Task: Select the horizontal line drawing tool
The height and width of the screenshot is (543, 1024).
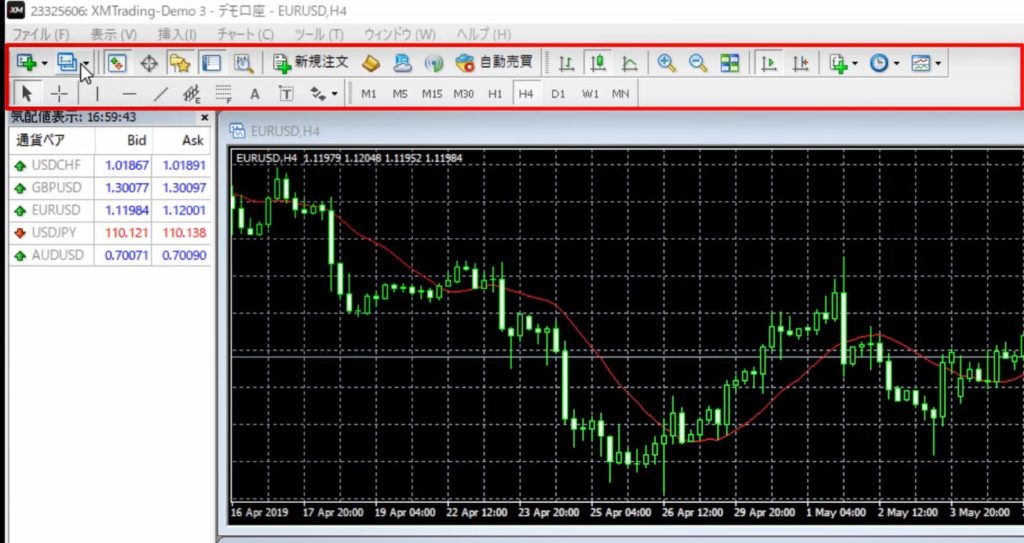Action: pos(129,94)
